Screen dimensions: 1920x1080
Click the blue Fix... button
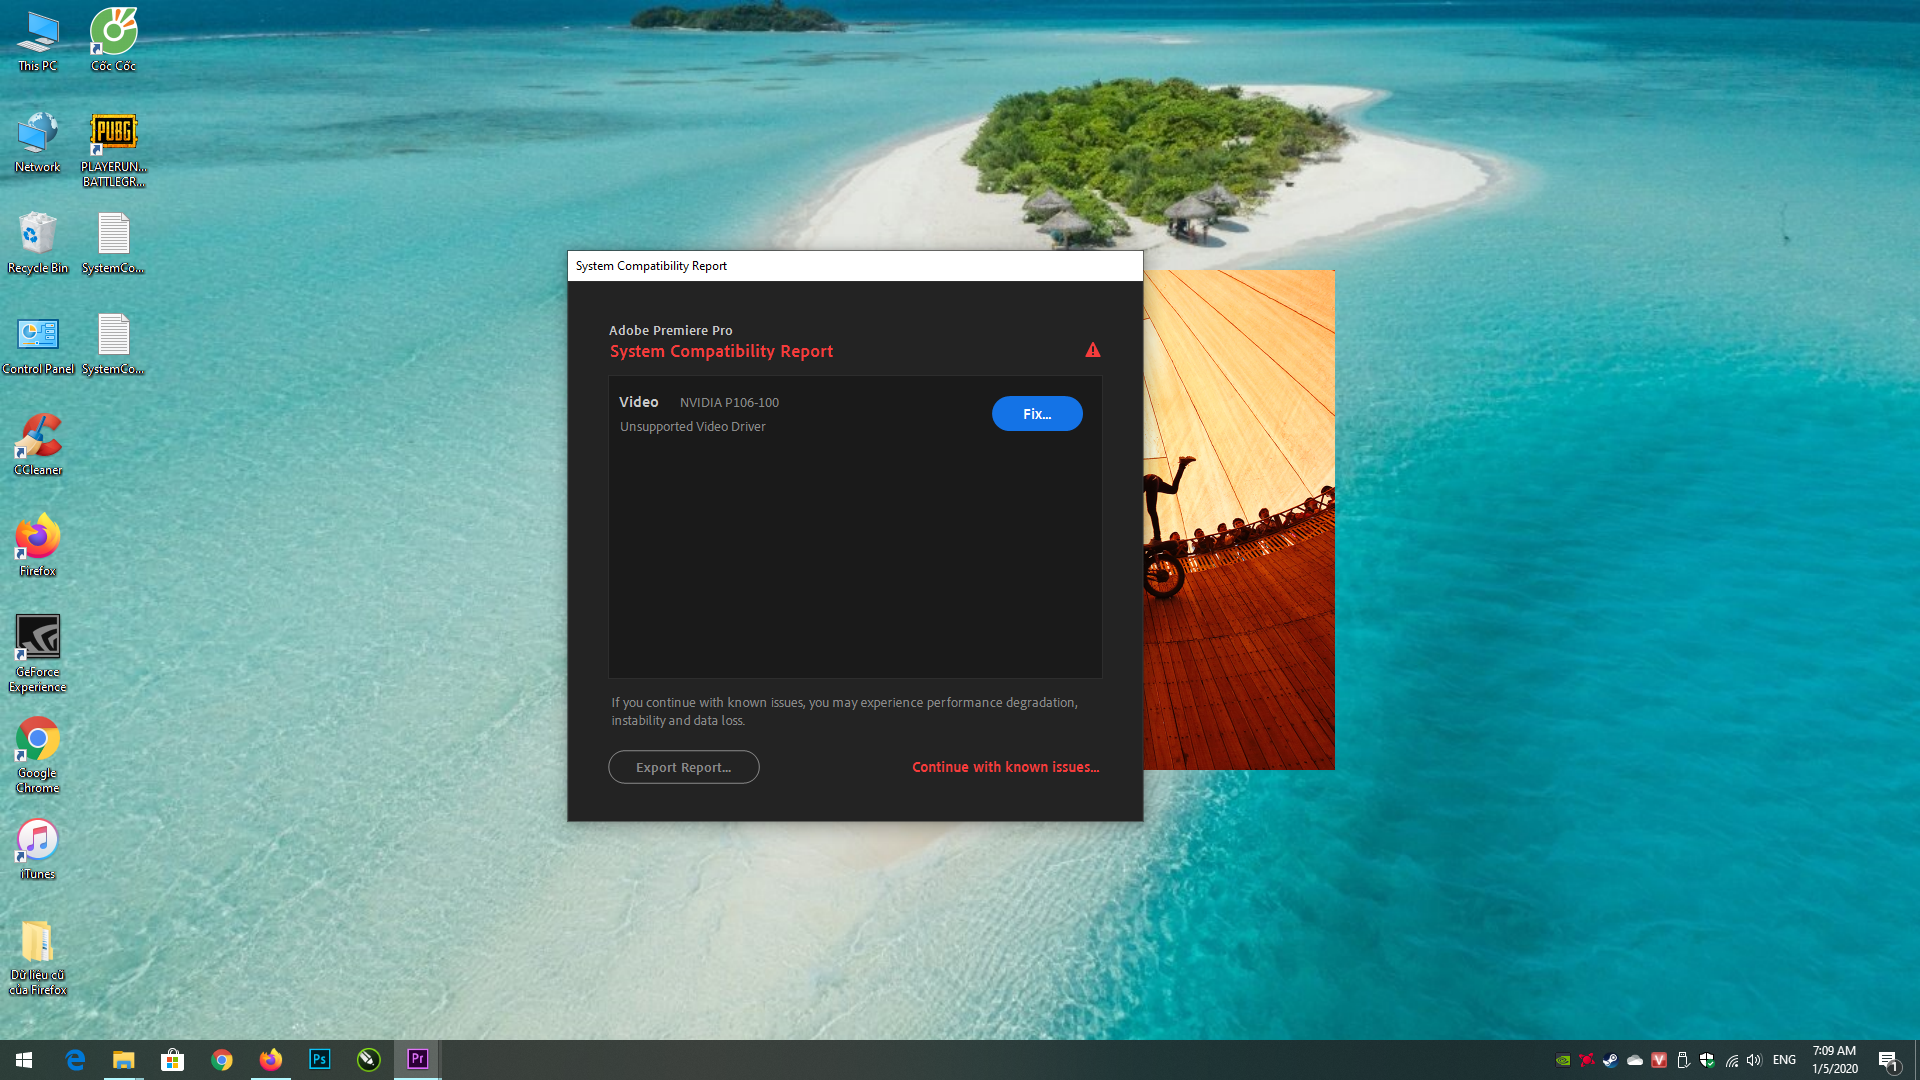(x=1036, y=414)
